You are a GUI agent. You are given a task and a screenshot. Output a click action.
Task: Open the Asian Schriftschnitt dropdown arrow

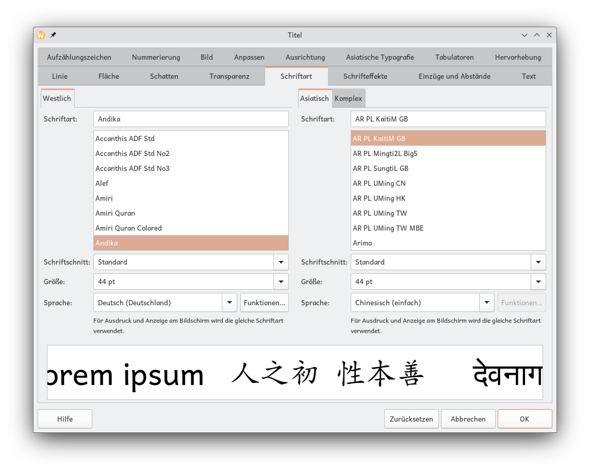[538, 262]
